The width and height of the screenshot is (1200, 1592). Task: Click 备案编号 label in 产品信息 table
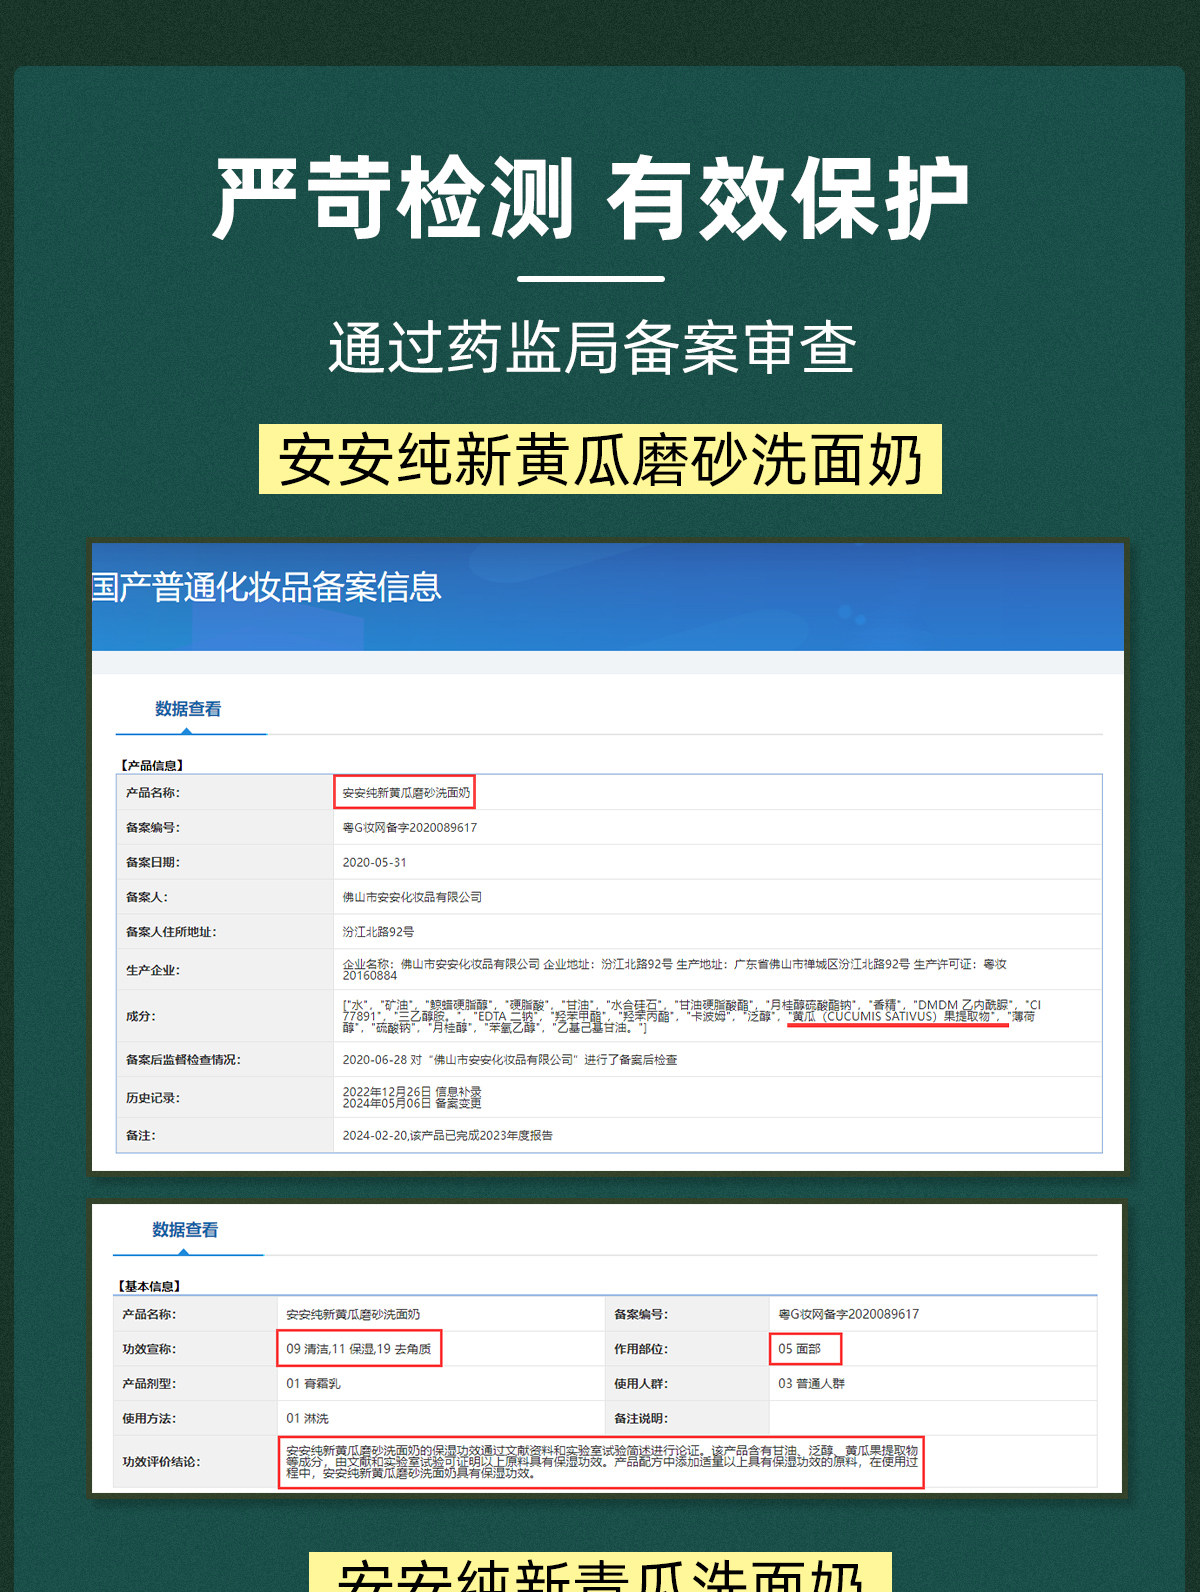[153, 828]
